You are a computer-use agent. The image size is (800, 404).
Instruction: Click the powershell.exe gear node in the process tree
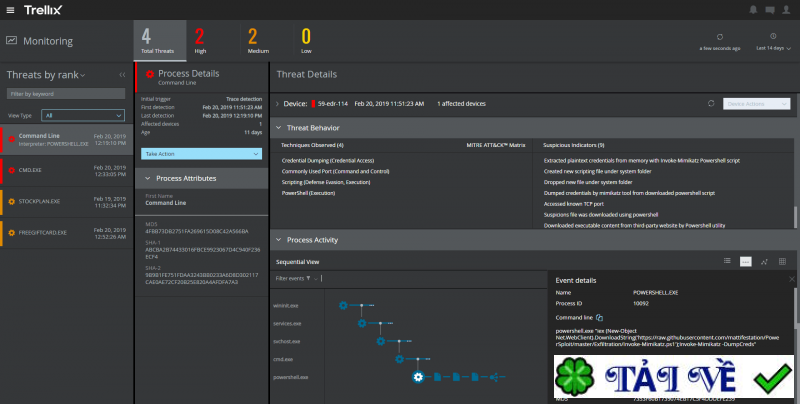(419, 376)
